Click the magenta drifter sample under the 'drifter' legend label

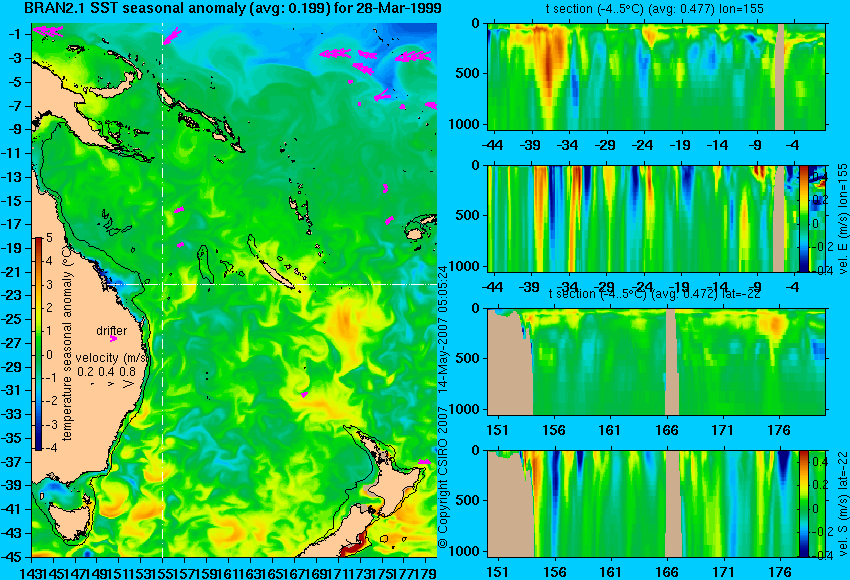[113, 339]
